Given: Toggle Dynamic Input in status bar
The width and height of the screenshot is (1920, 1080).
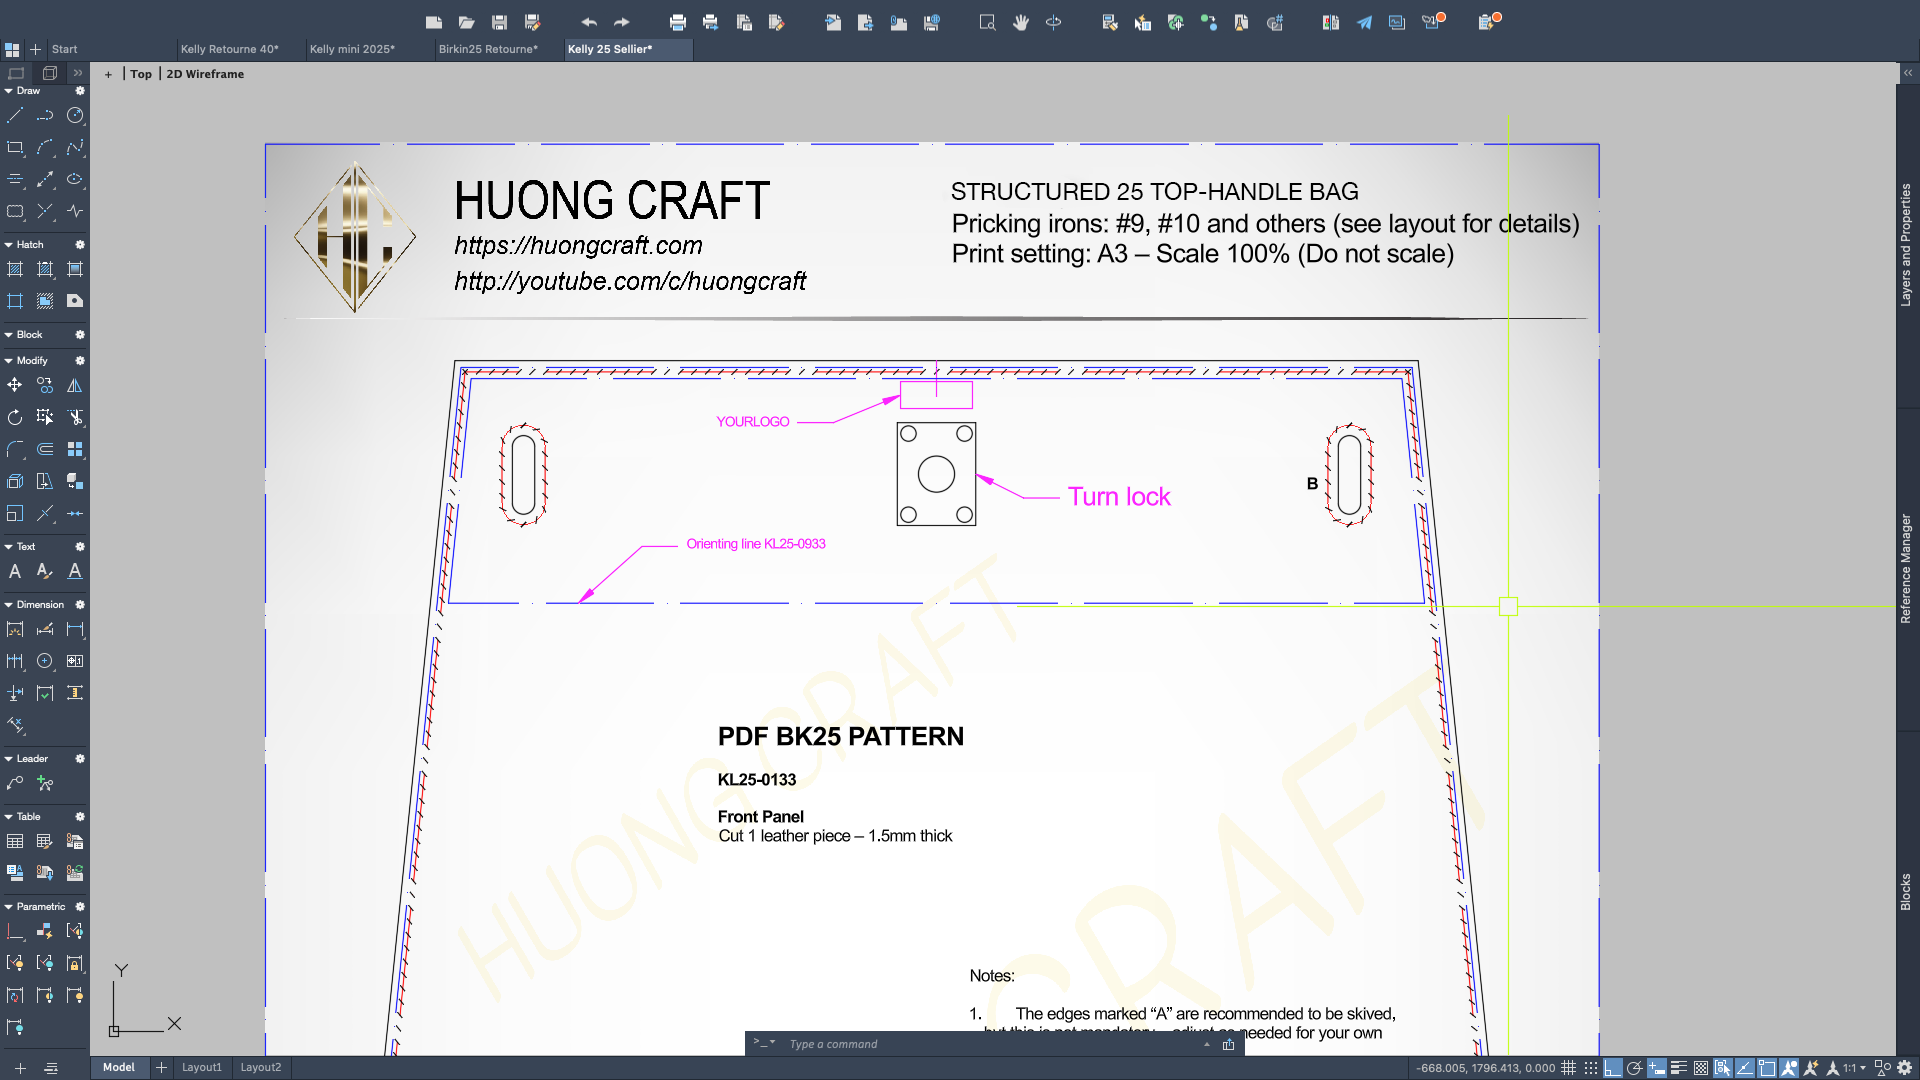Looking at the screenshot, I should [x=1657, y=1068].
